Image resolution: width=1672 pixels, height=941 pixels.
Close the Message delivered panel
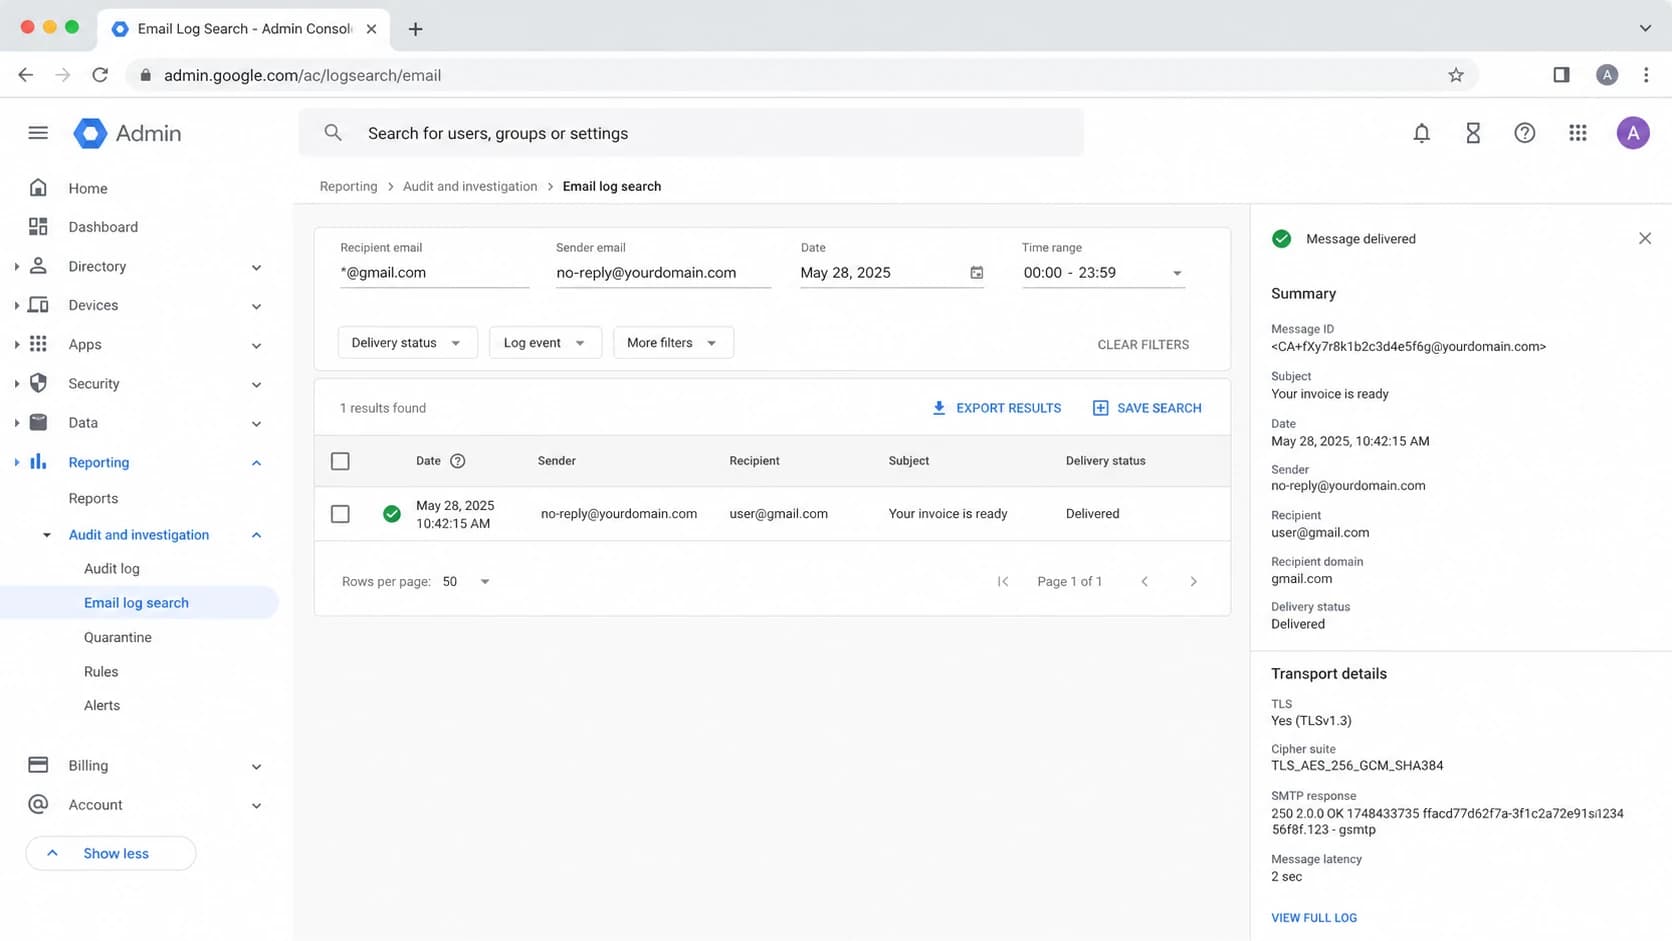click(x=1644, y=238)
